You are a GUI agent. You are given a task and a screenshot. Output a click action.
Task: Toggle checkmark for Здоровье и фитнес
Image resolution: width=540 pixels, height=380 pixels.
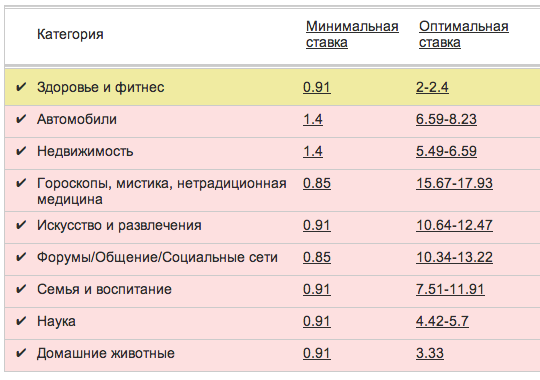(x=21, y=87)
